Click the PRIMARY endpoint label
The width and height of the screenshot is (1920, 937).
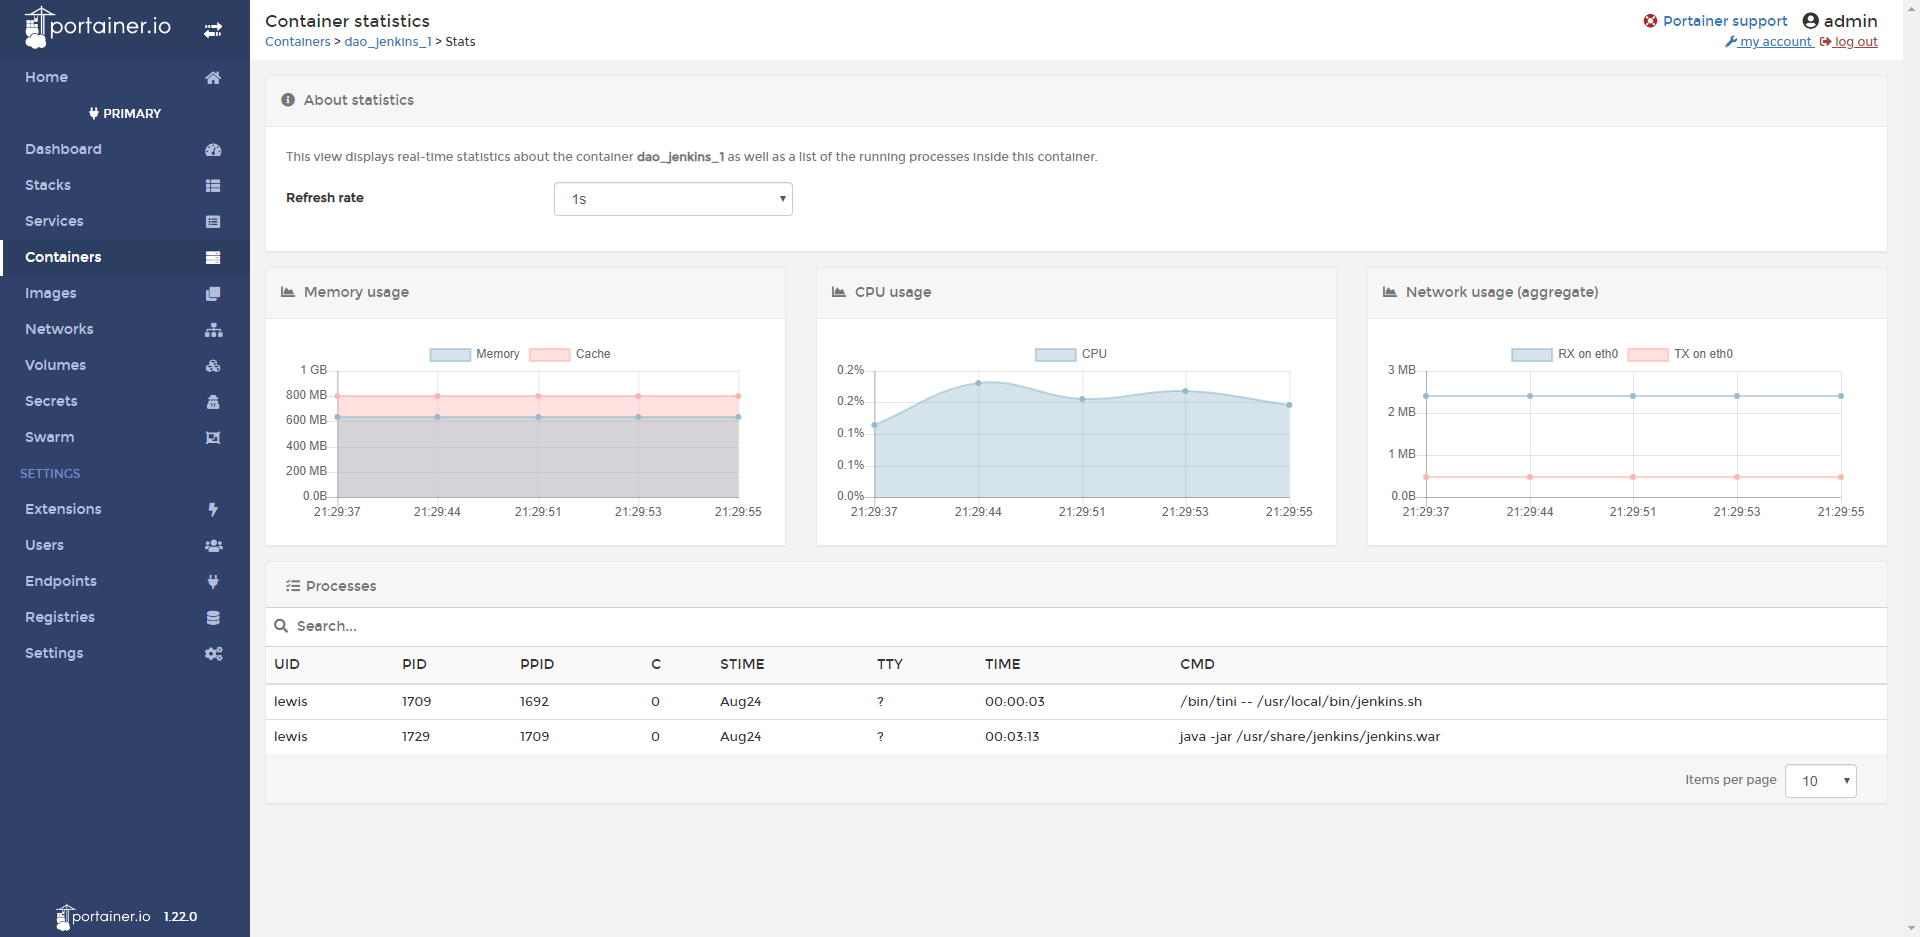pyautogui.click(x=125, y=113)
